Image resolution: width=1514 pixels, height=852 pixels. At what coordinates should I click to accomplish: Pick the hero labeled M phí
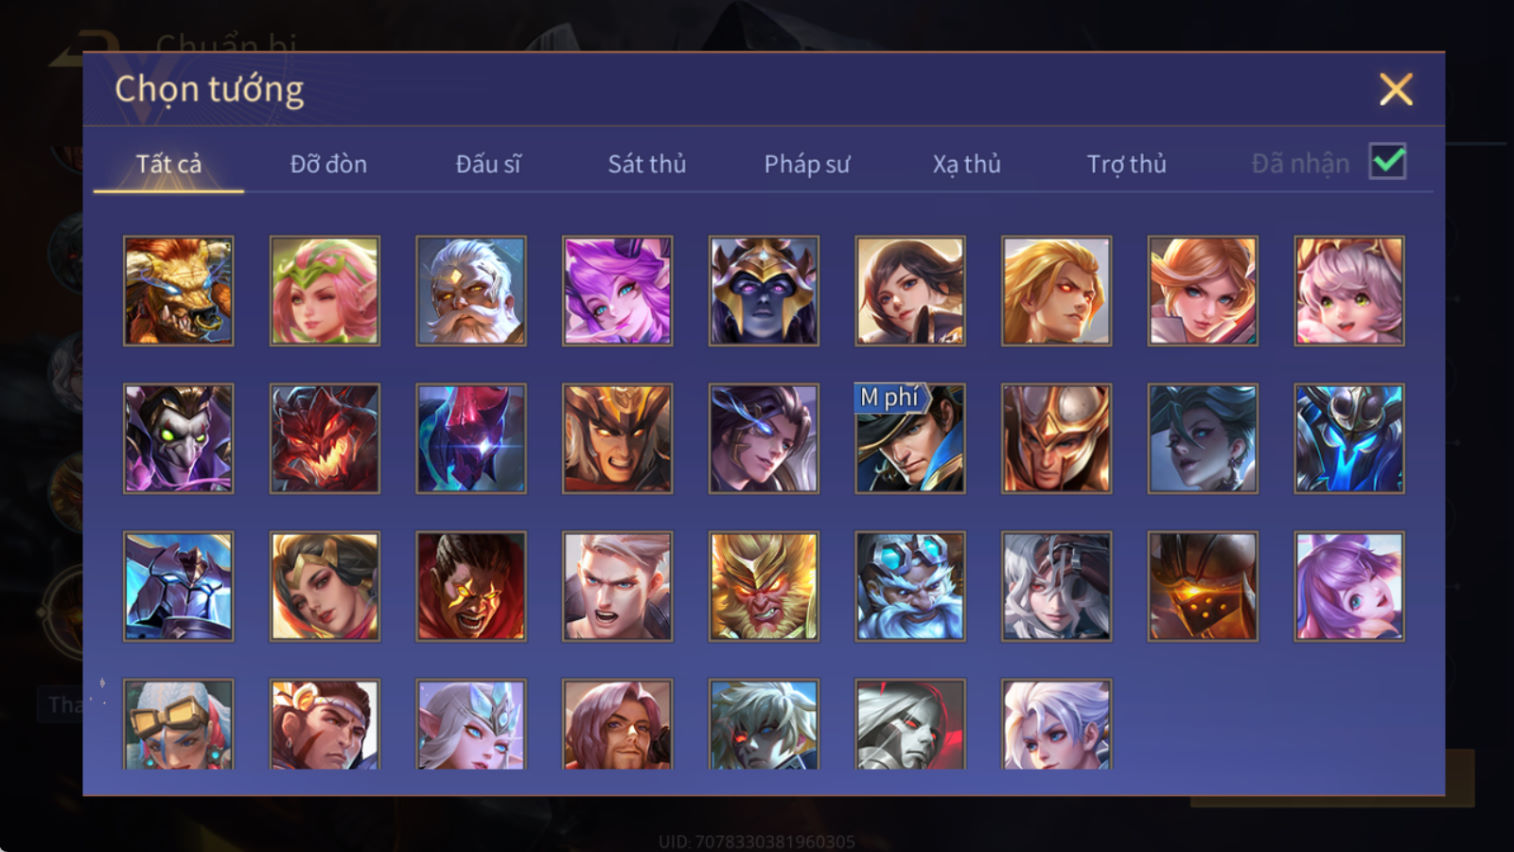(x=910, y=438)
